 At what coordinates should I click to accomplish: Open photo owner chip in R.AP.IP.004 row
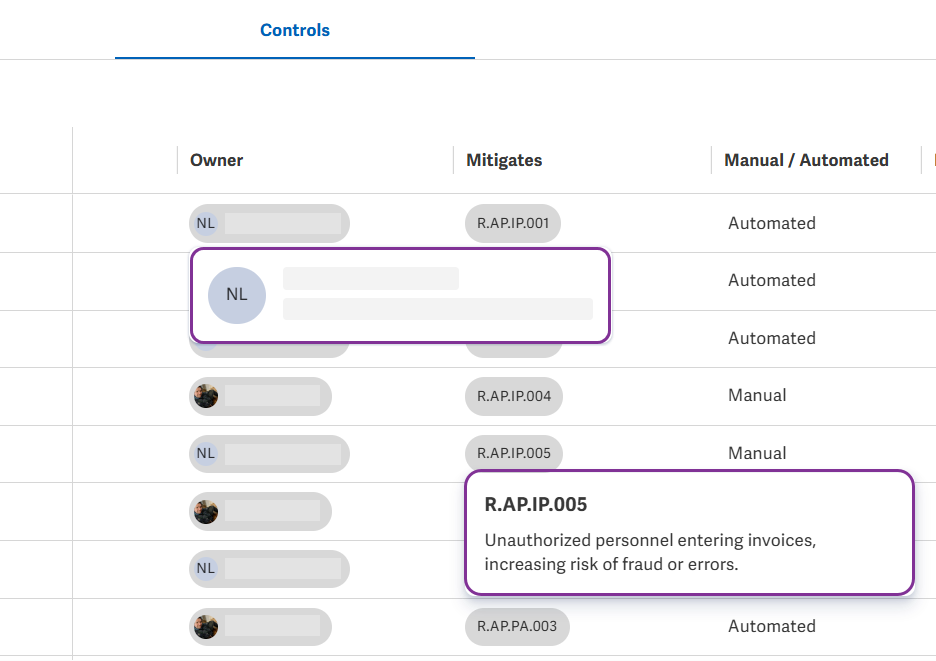coord(260,396)
